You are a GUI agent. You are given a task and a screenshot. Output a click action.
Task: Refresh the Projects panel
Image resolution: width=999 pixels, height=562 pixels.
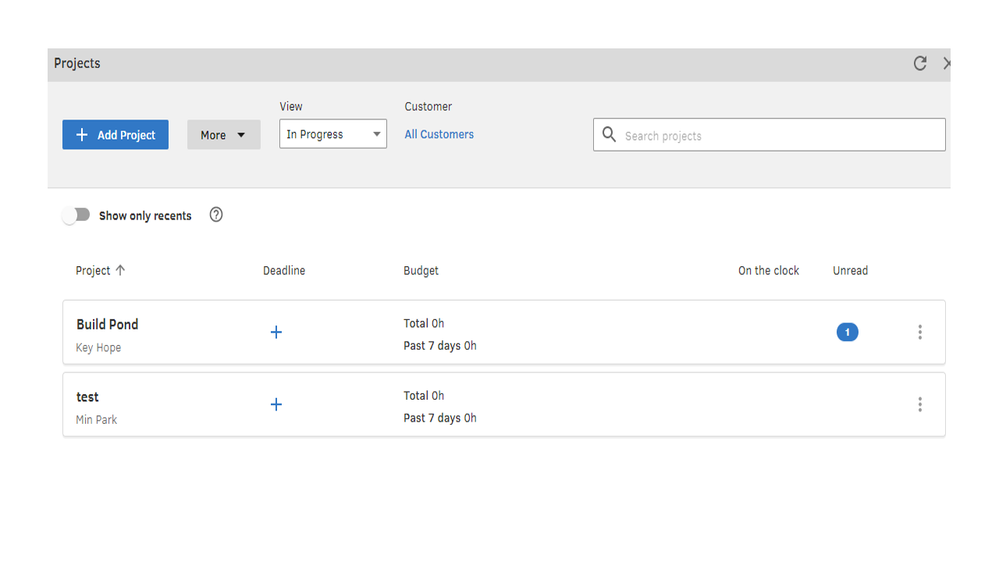click(x=920, y=64)
